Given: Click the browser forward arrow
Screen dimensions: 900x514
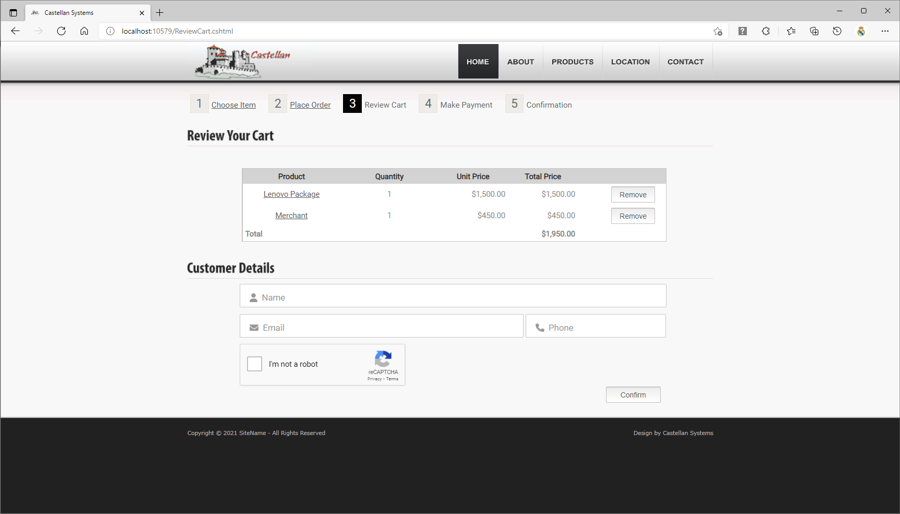Looking at the screenshot, I should tap(38, 31).
